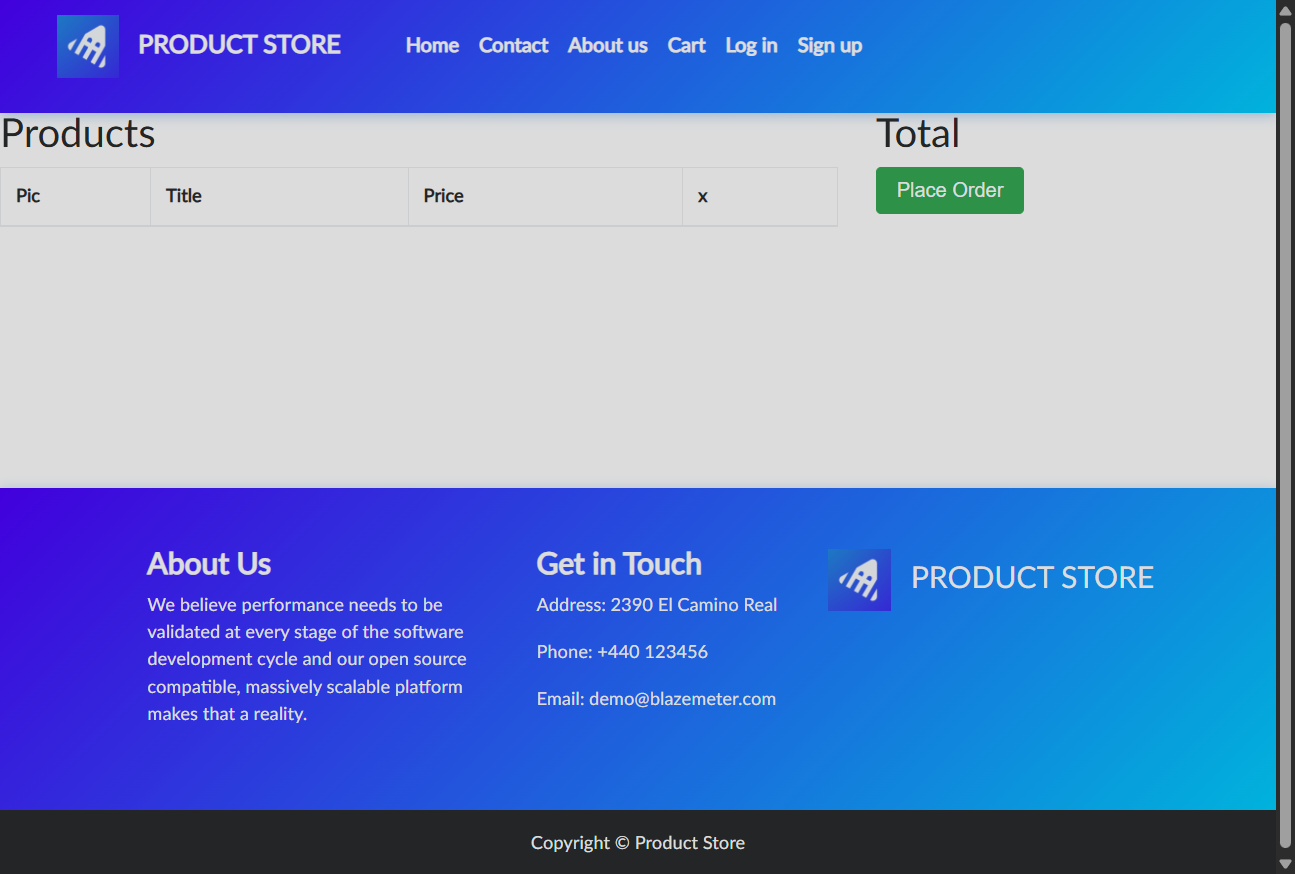Screen dimensions: 1295x874
Task: Go to Cart in the navbar
Action: [686, 46]
